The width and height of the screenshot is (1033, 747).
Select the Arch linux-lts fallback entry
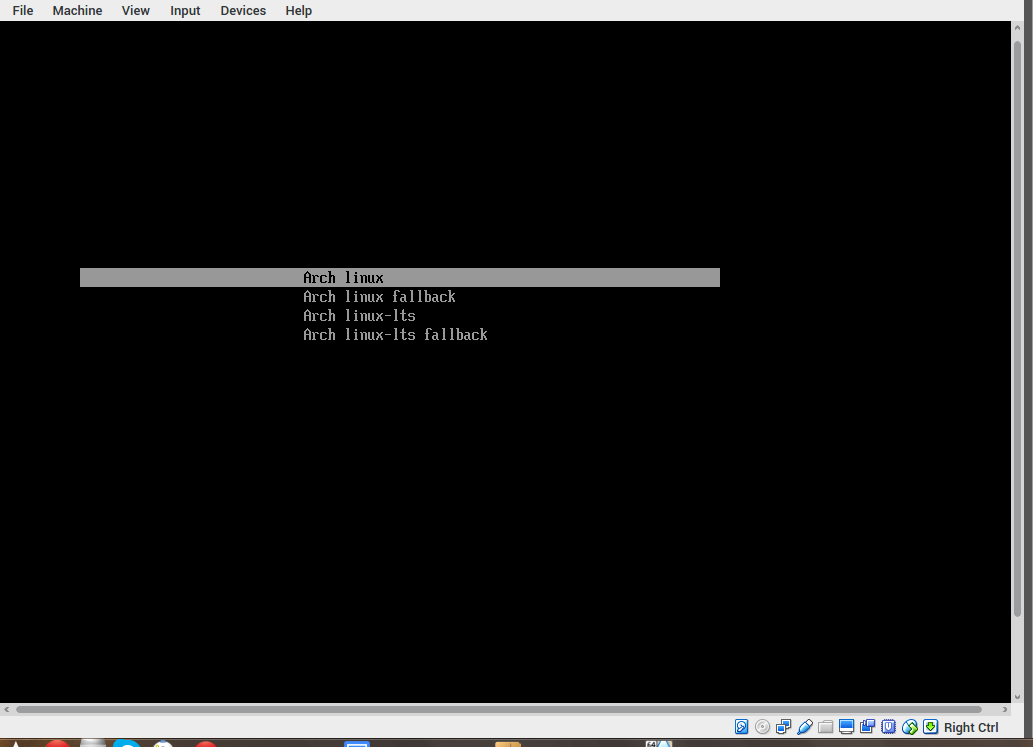tap(395, 335)
